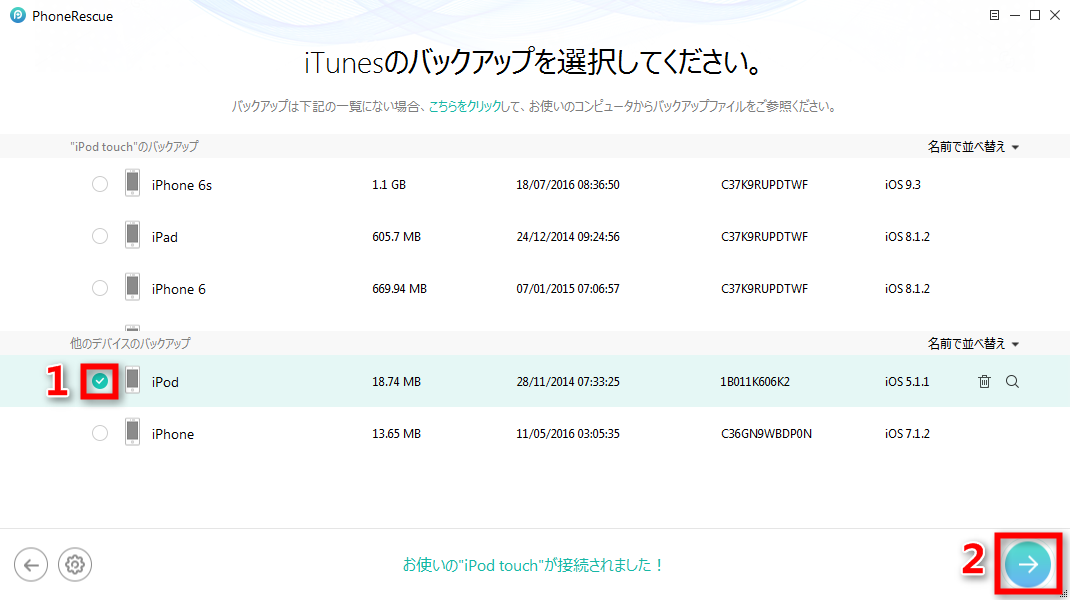Click serial 1B011K606K2
Screen dimensions: 1070x600
click(755, 381)
